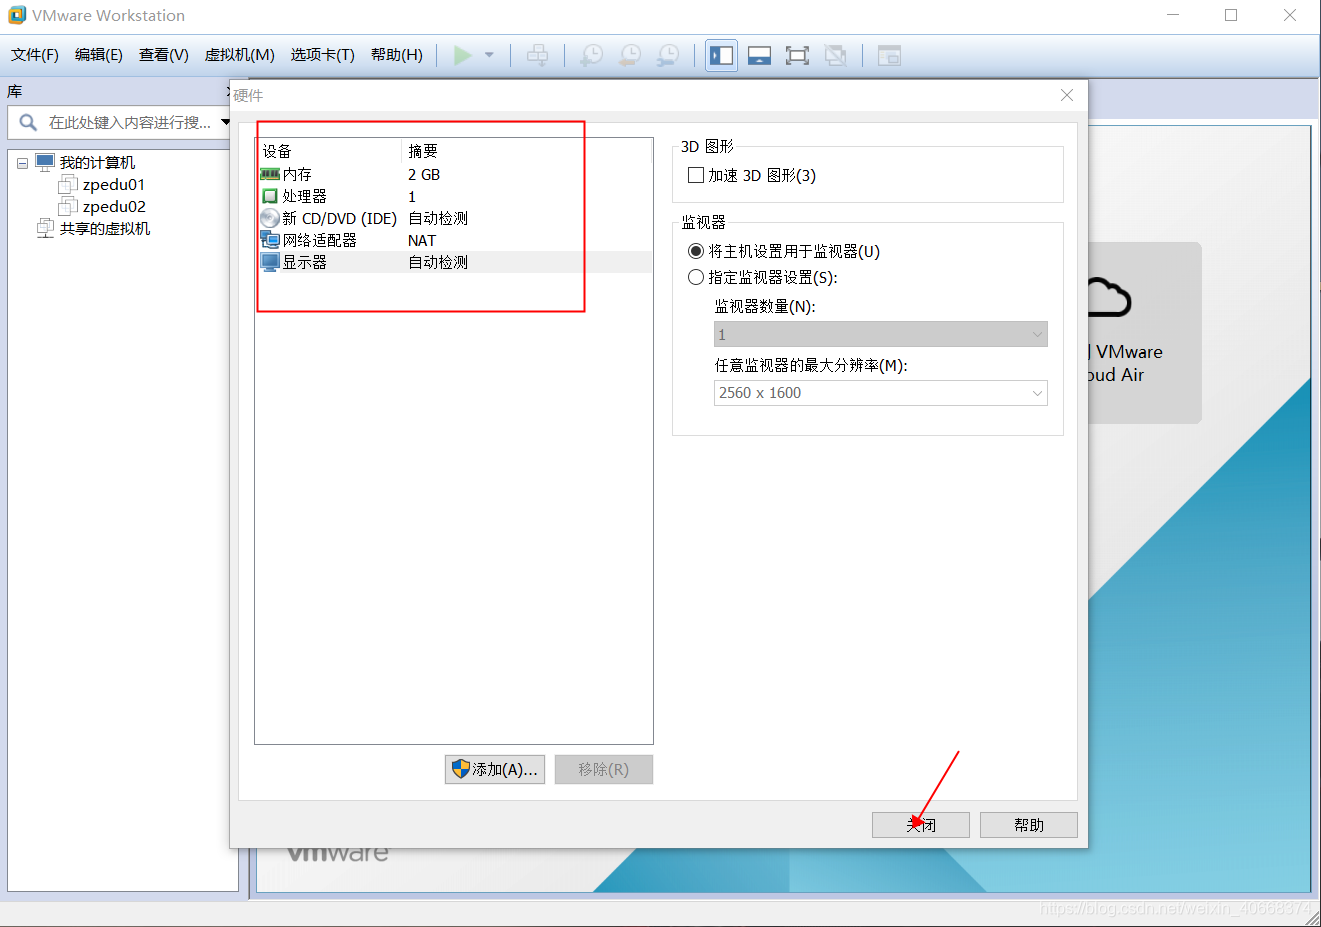The height and width of the screenshot is (927, 1321).
Task: Click the send Ctrl+Alt+Del toolbar icon
Action: point(537,55)
